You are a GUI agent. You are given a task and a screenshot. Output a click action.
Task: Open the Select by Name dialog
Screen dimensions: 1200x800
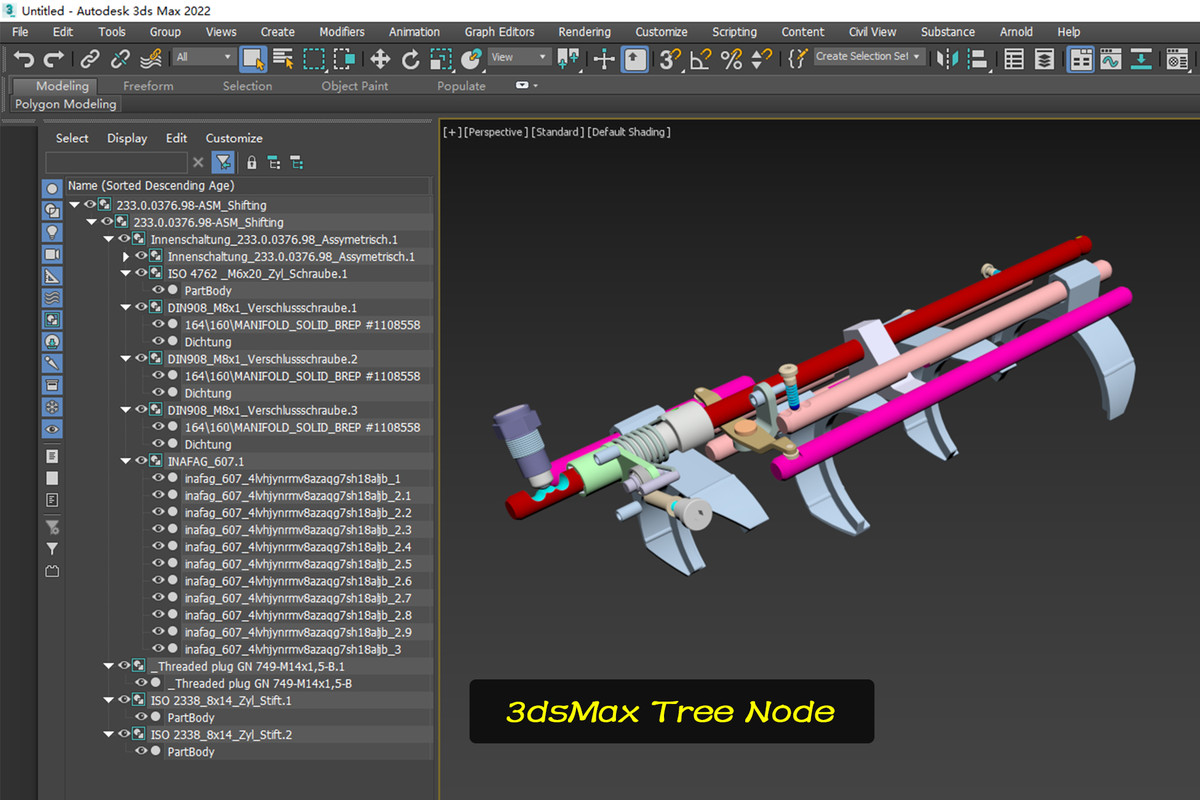tap(283, 59)
